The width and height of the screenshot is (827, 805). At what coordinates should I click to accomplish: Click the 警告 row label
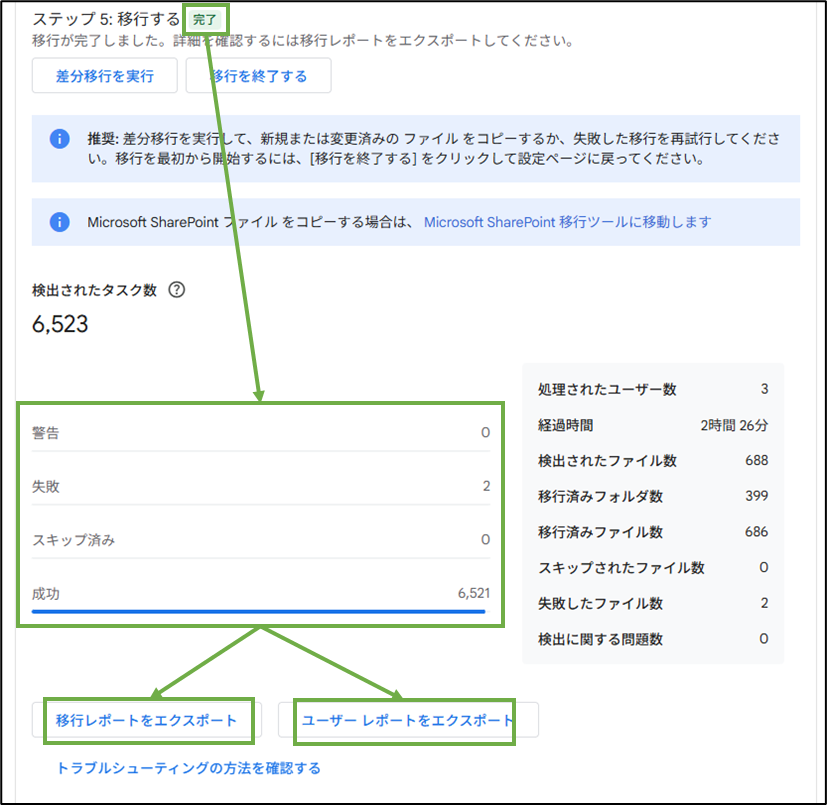click(45, 433)
